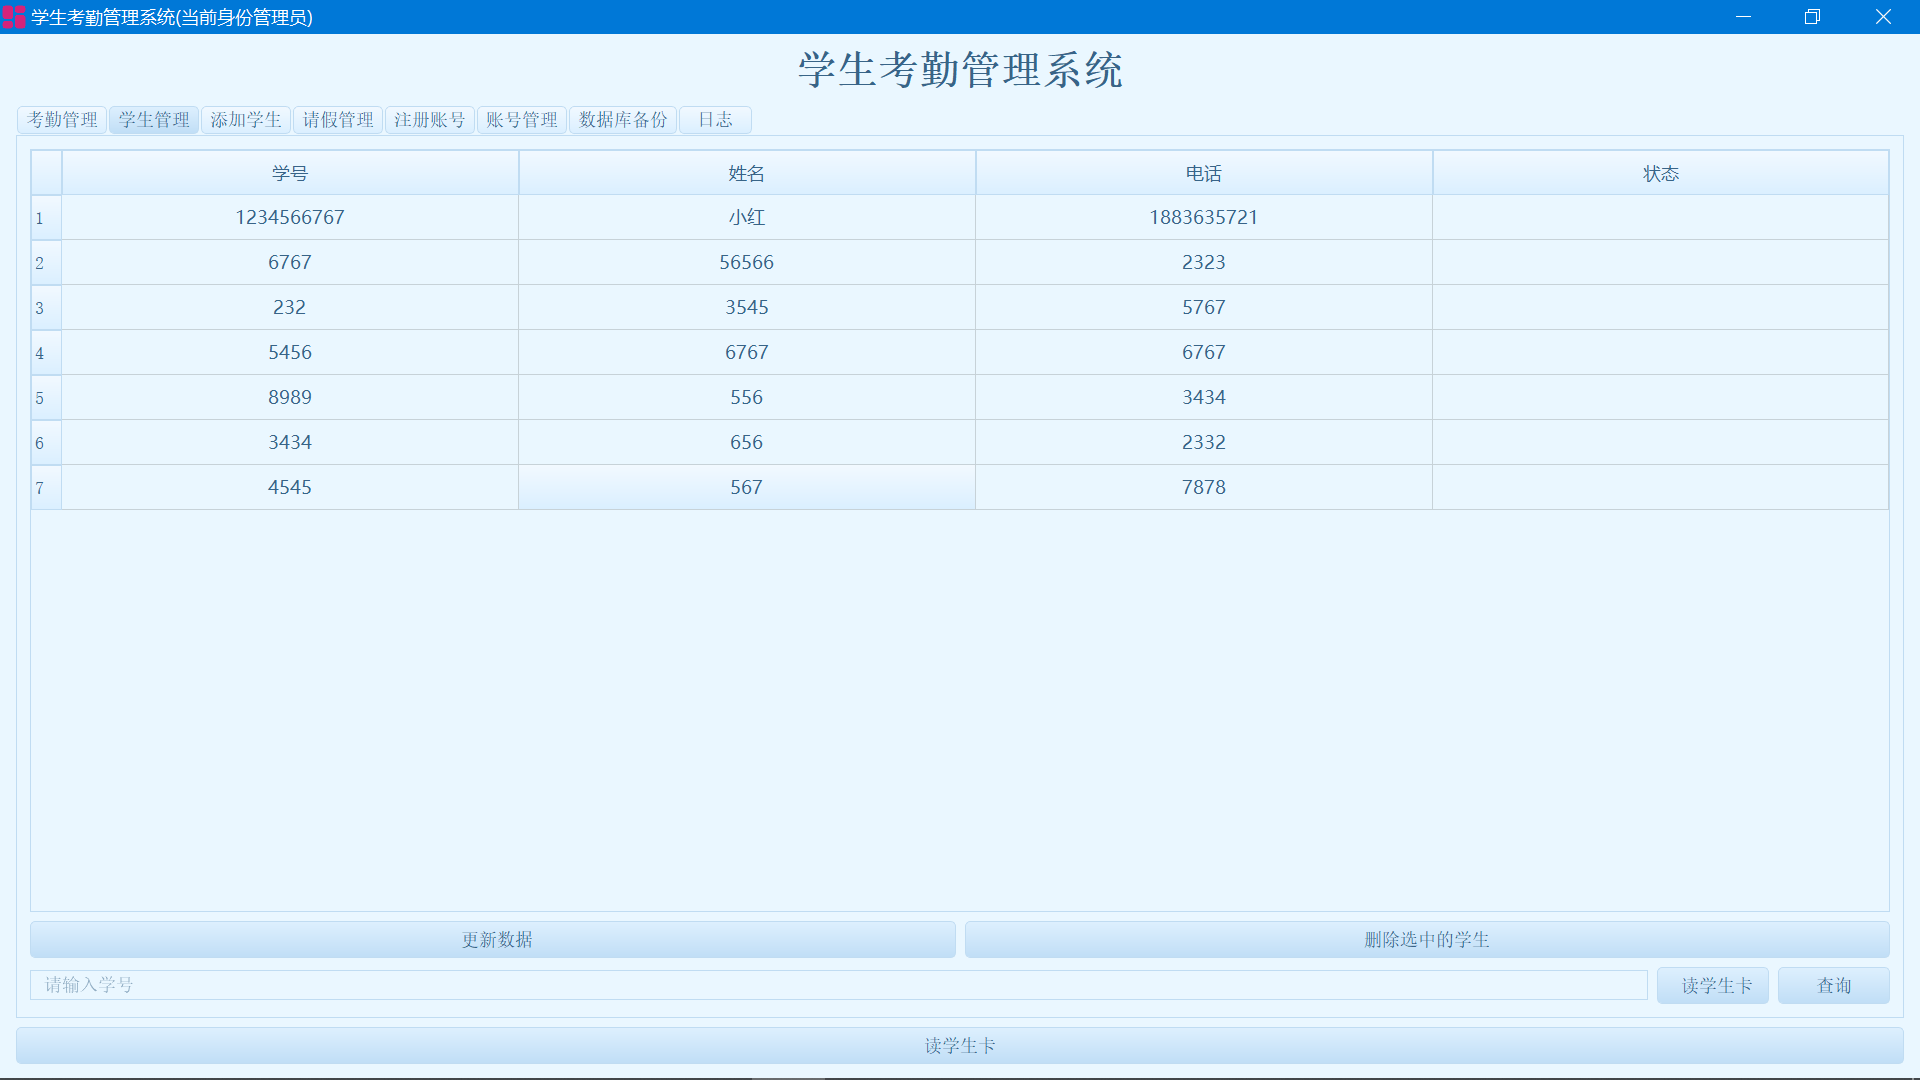This screenshot has width=1920, height=1080.
Task: Click the 查询 button
Action: (1833, 986)
